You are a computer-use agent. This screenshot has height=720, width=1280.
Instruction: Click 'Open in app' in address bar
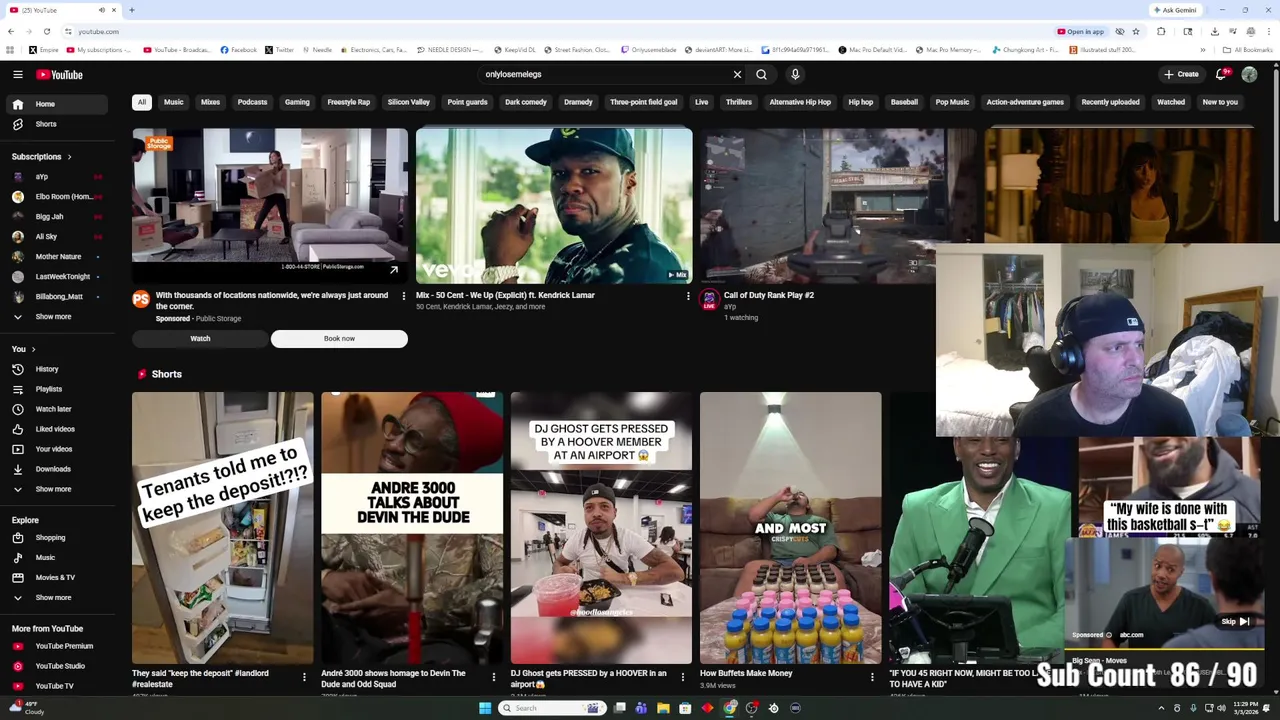coord(1081,31)
